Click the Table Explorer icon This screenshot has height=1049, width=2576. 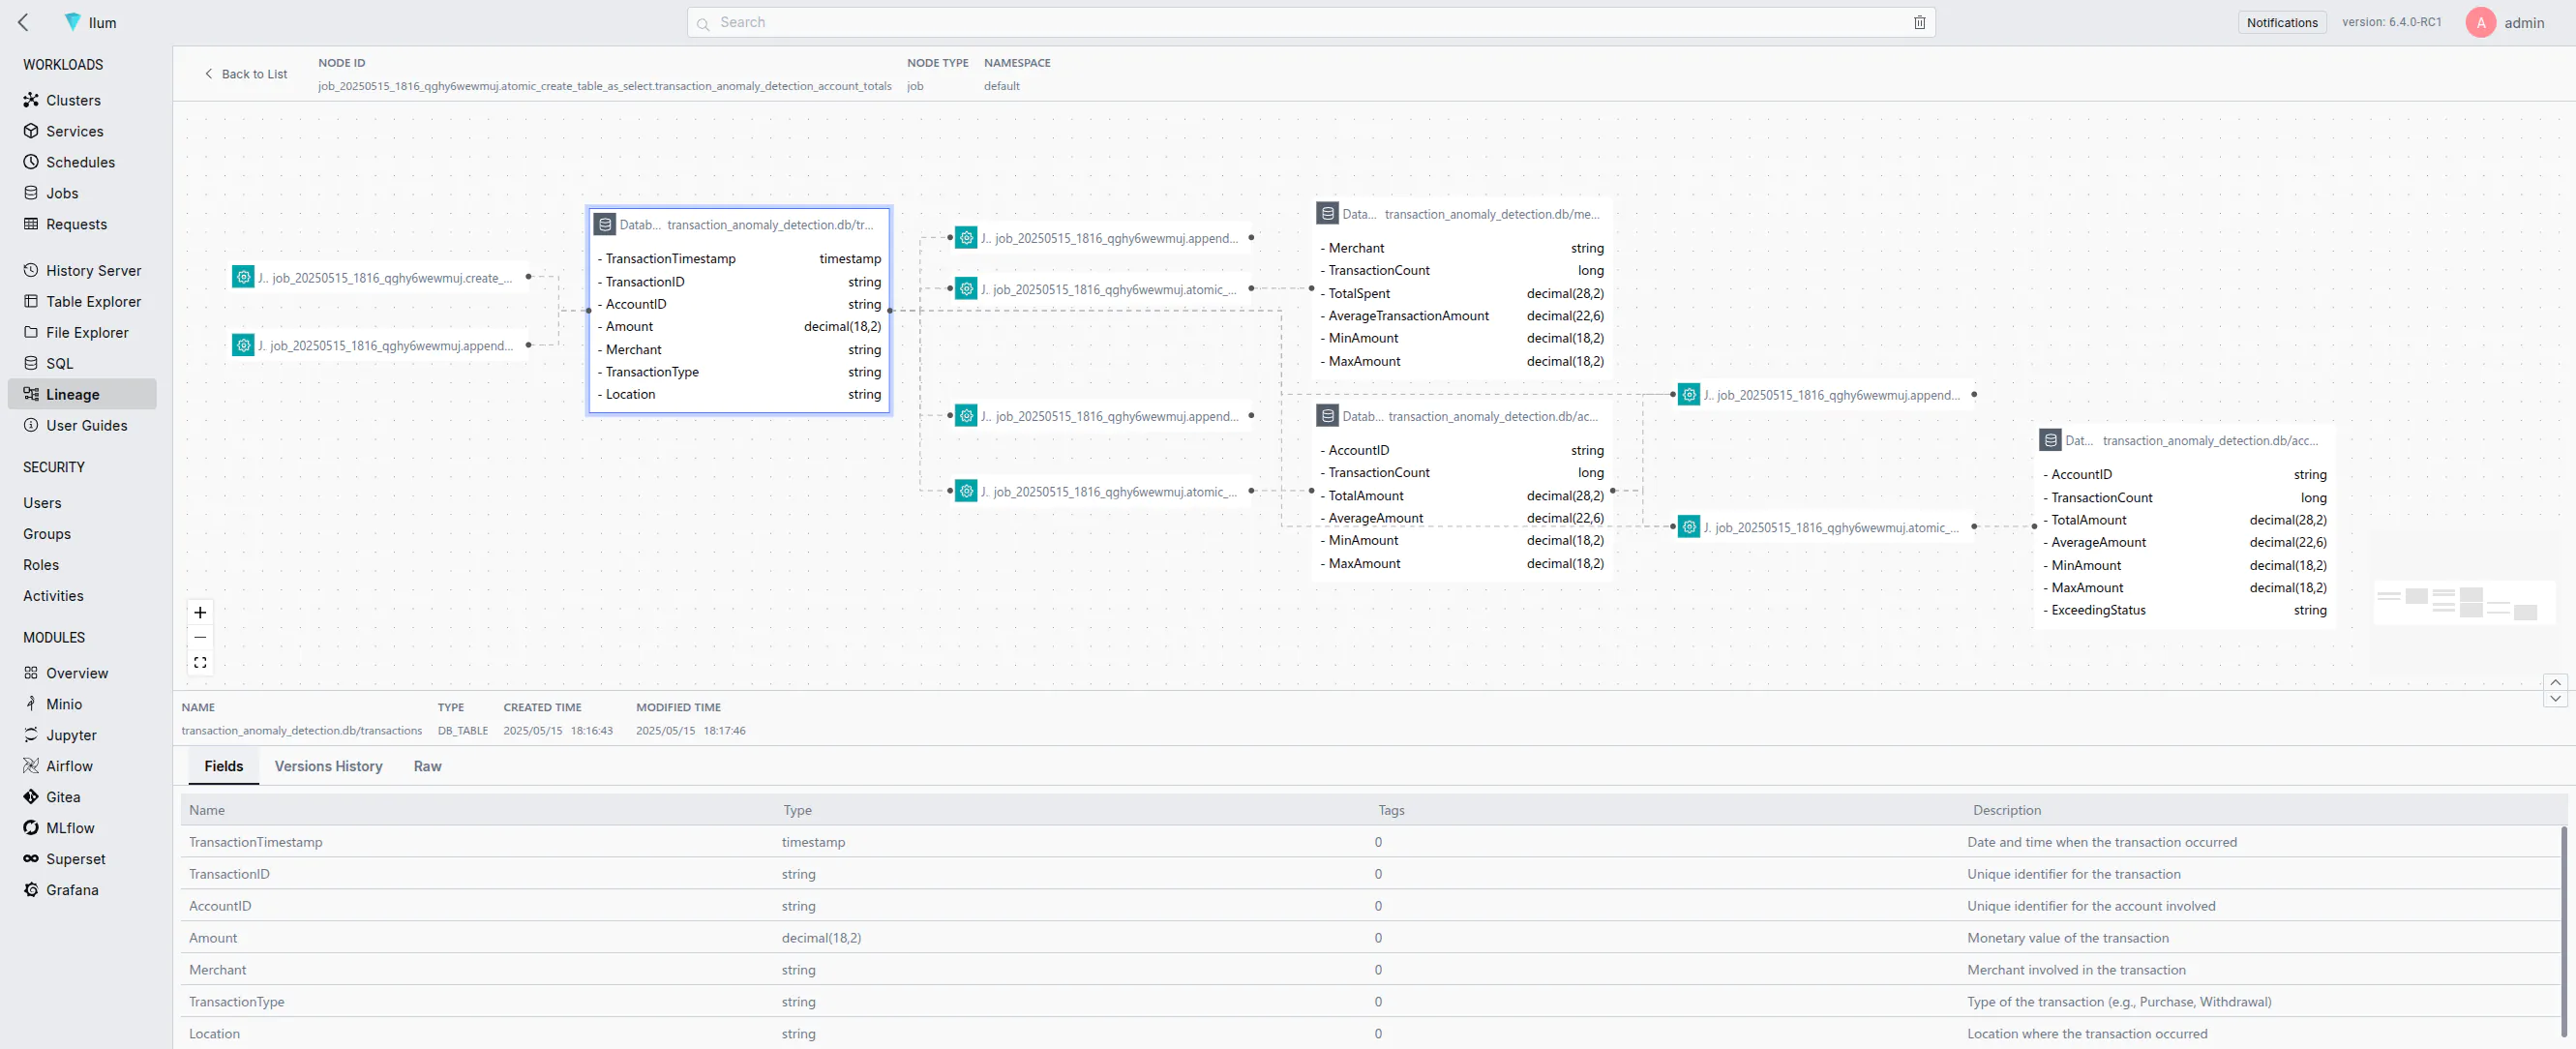click(x=31, y=301)
